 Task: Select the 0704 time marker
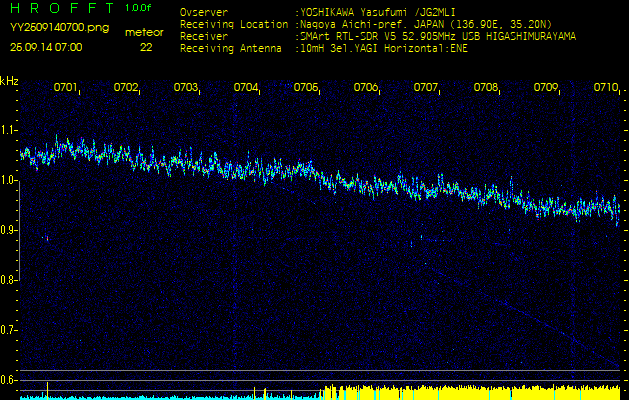click(246, 88)
